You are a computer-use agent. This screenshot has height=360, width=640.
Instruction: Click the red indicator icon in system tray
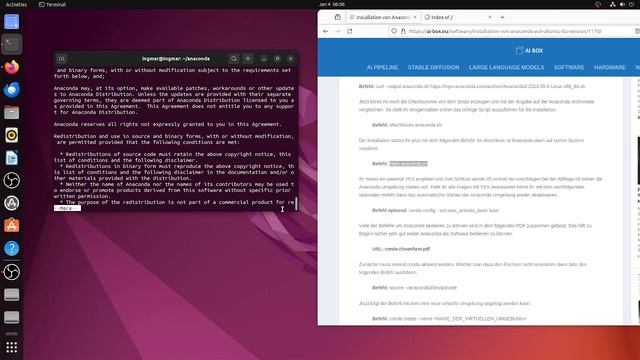pyautogui.click(x=598, y=4)
